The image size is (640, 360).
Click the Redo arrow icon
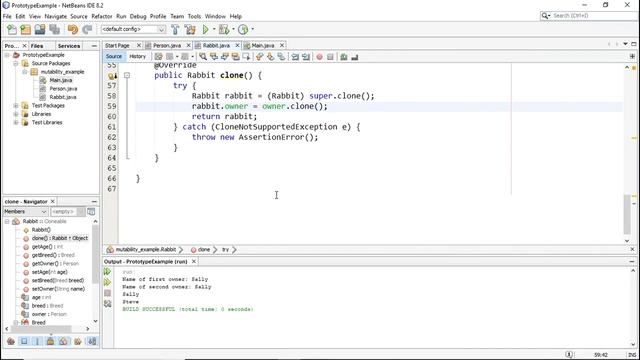(87, 29)
